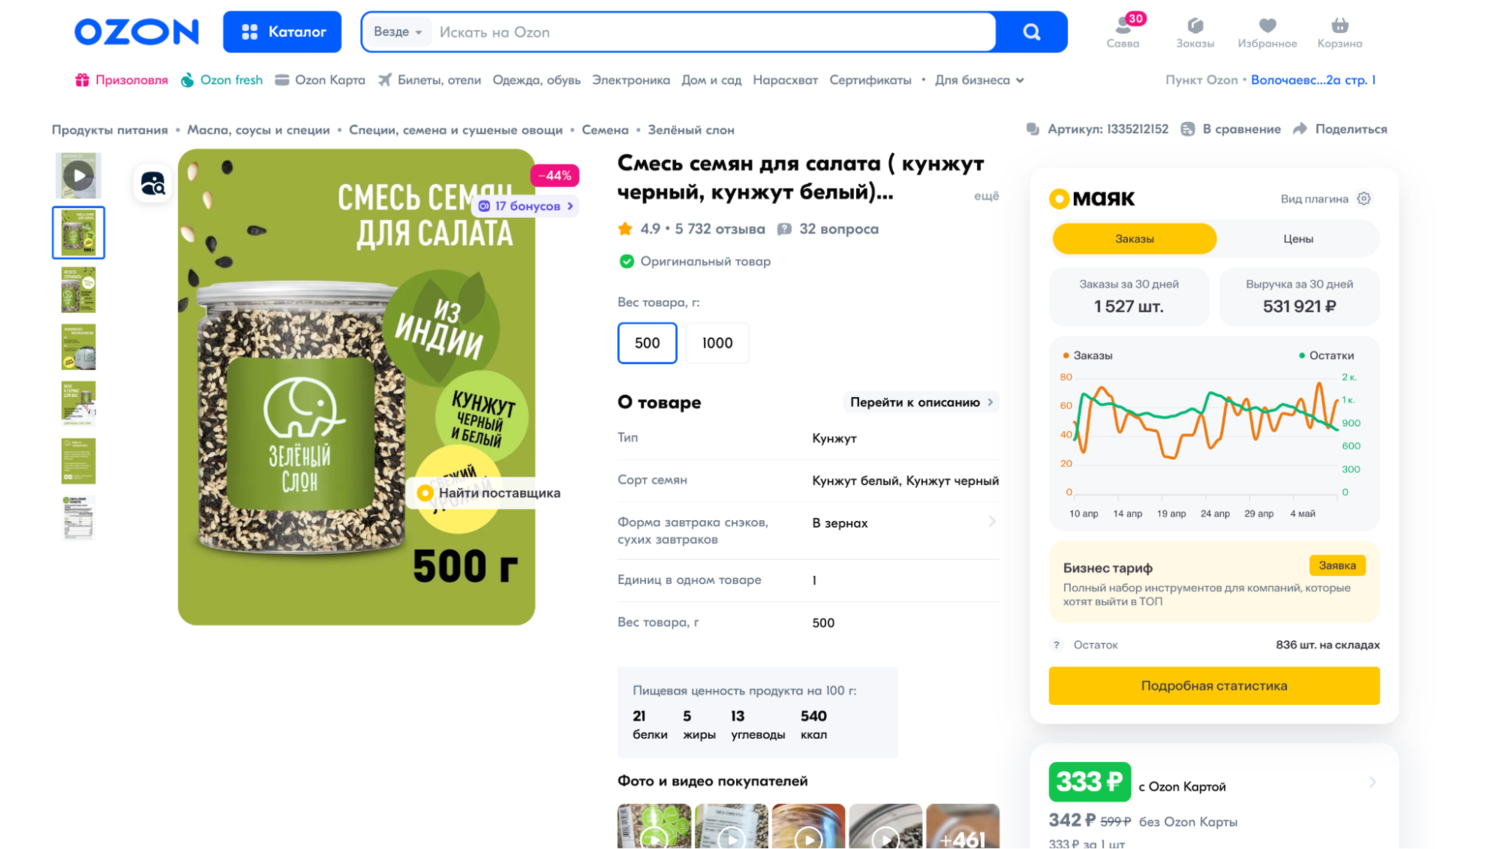Play the product video thumbnail
1500x849 pixels.
(78, 176)
